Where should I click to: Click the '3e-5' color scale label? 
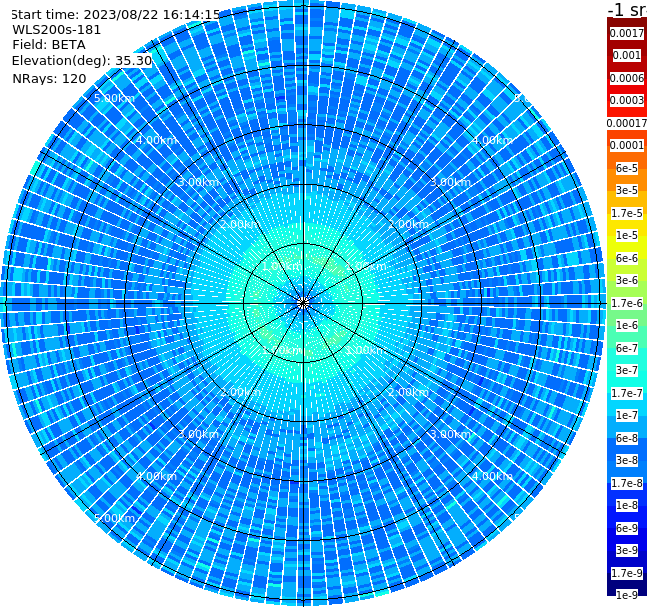(627, 190)
